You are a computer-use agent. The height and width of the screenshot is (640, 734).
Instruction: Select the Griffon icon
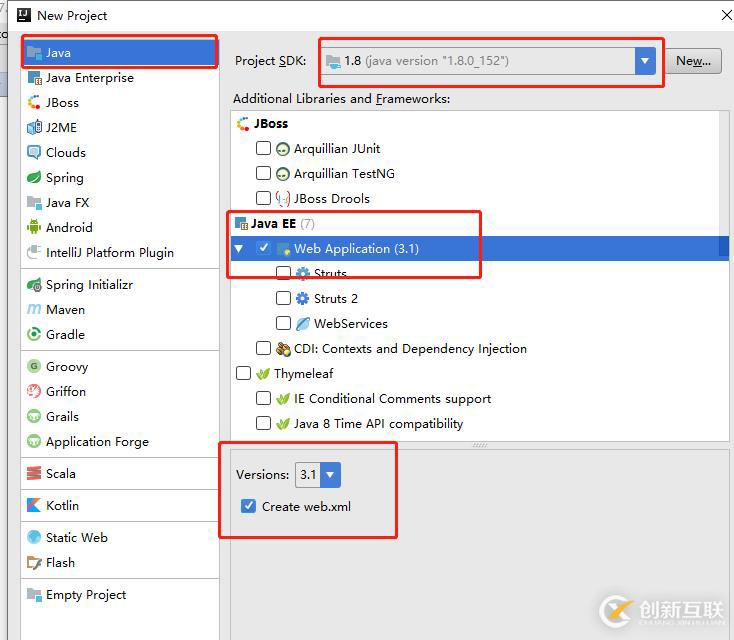click(x=34, y=391)
